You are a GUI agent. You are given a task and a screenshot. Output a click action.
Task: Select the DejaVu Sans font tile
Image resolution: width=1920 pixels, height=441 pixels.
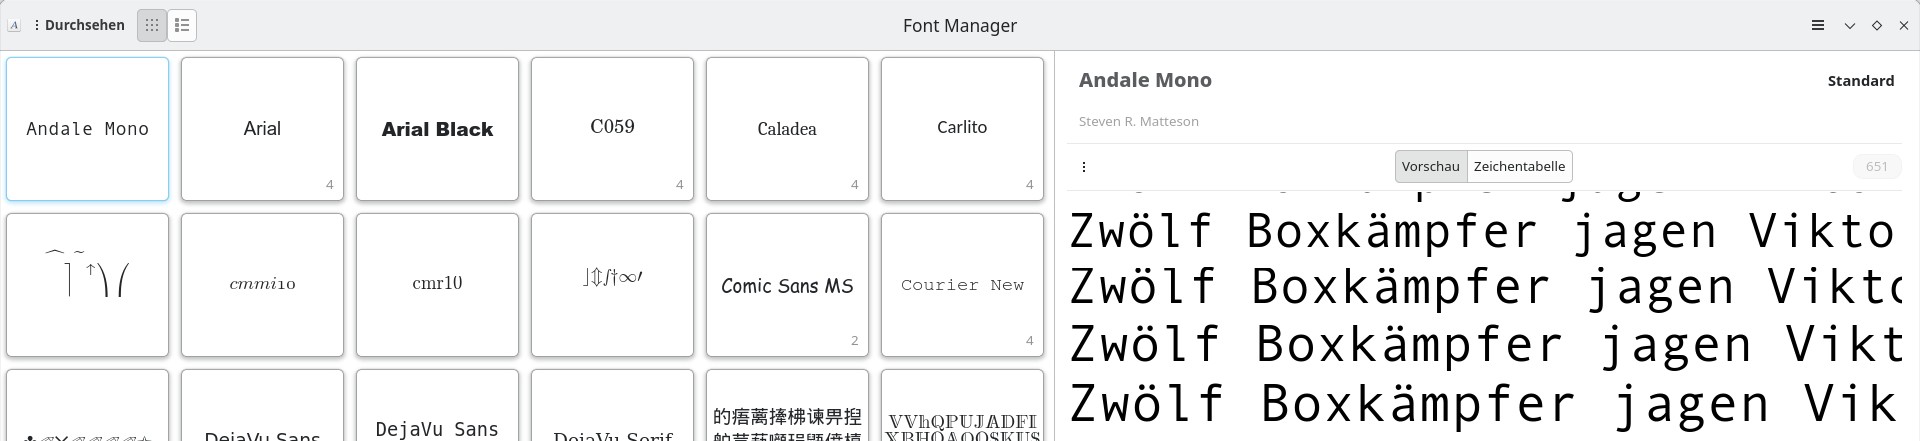(x=262, y=406)
